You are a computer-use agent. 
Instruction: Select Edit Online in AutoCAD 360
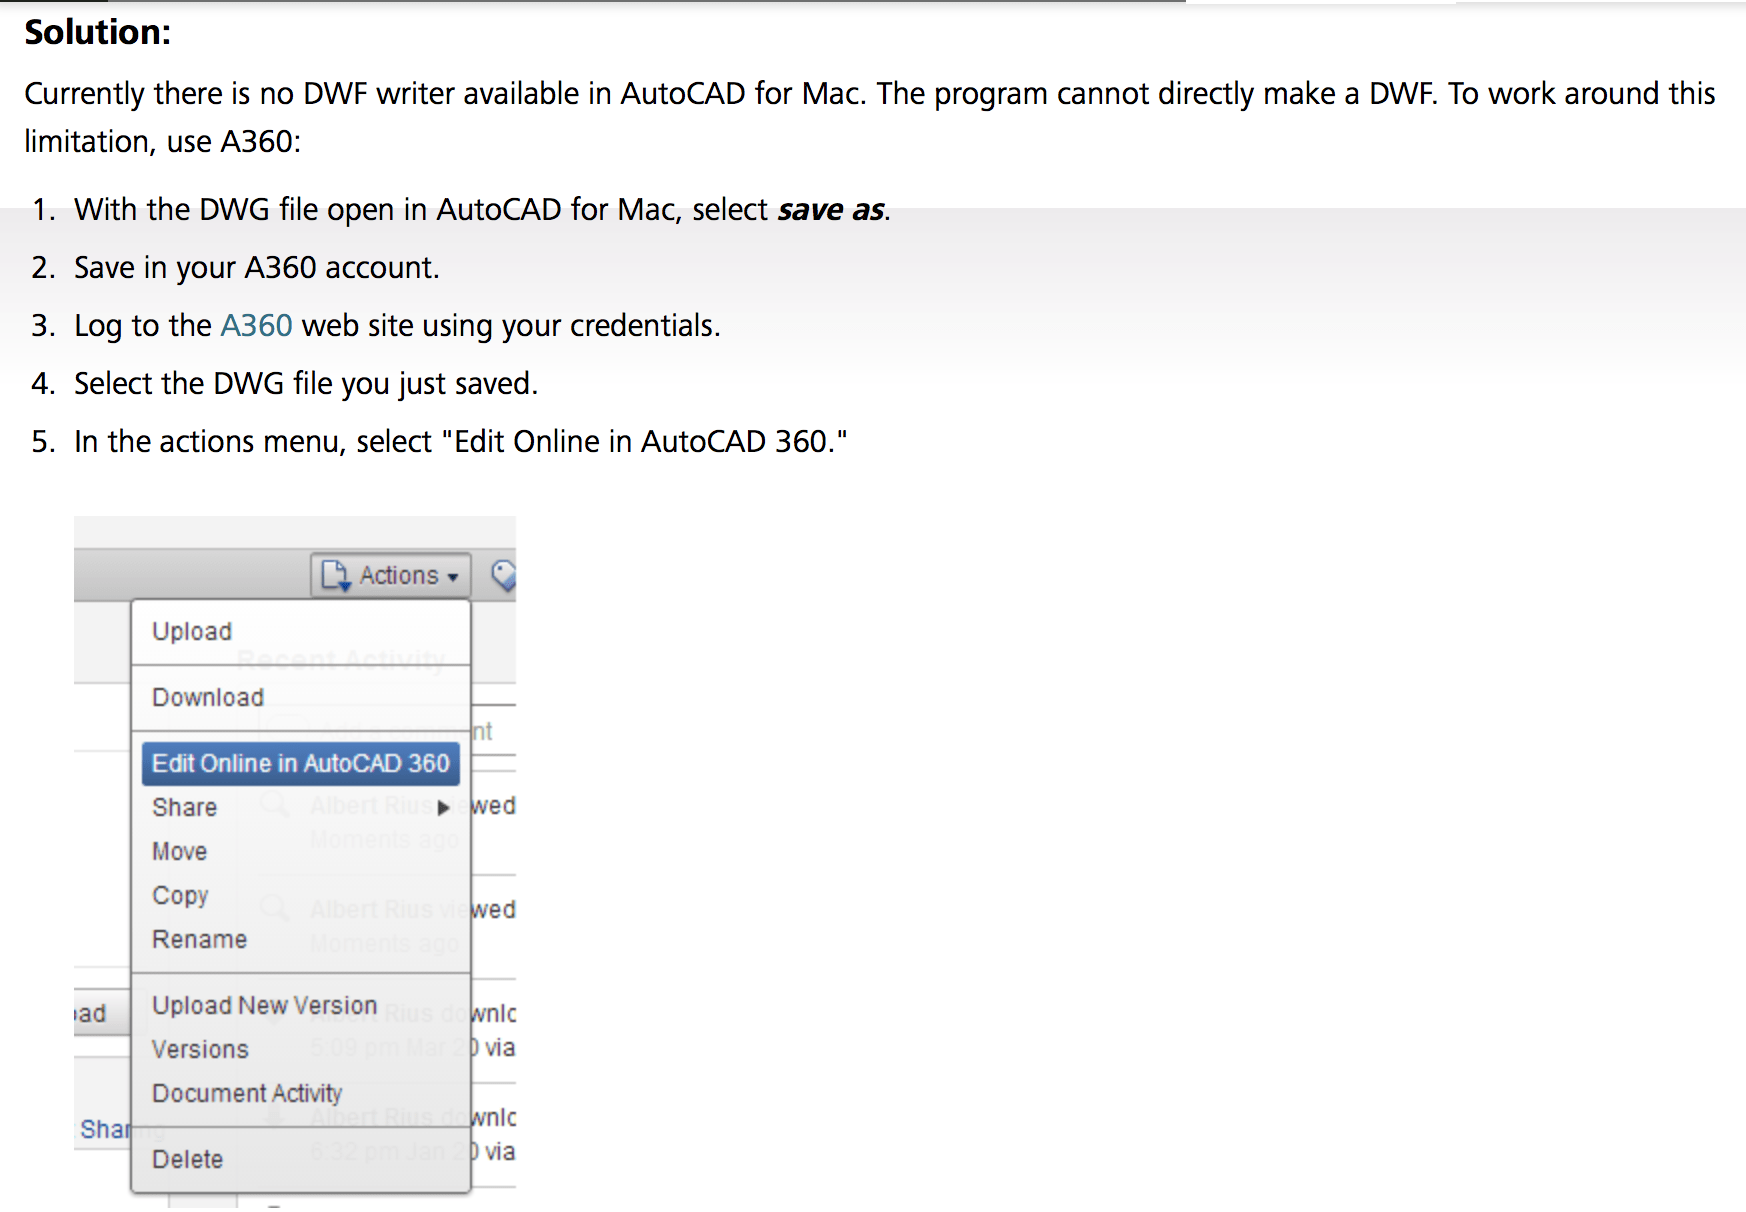tap(300, 764)
